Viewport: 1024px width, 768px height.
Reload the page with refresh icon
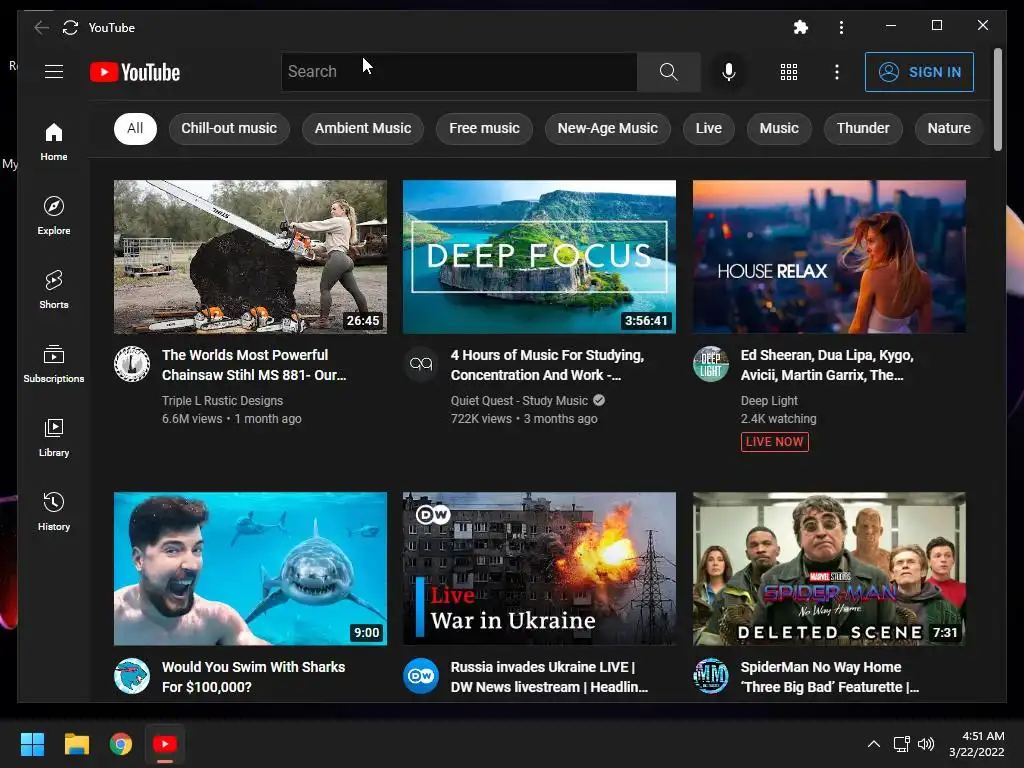[71, 27]
